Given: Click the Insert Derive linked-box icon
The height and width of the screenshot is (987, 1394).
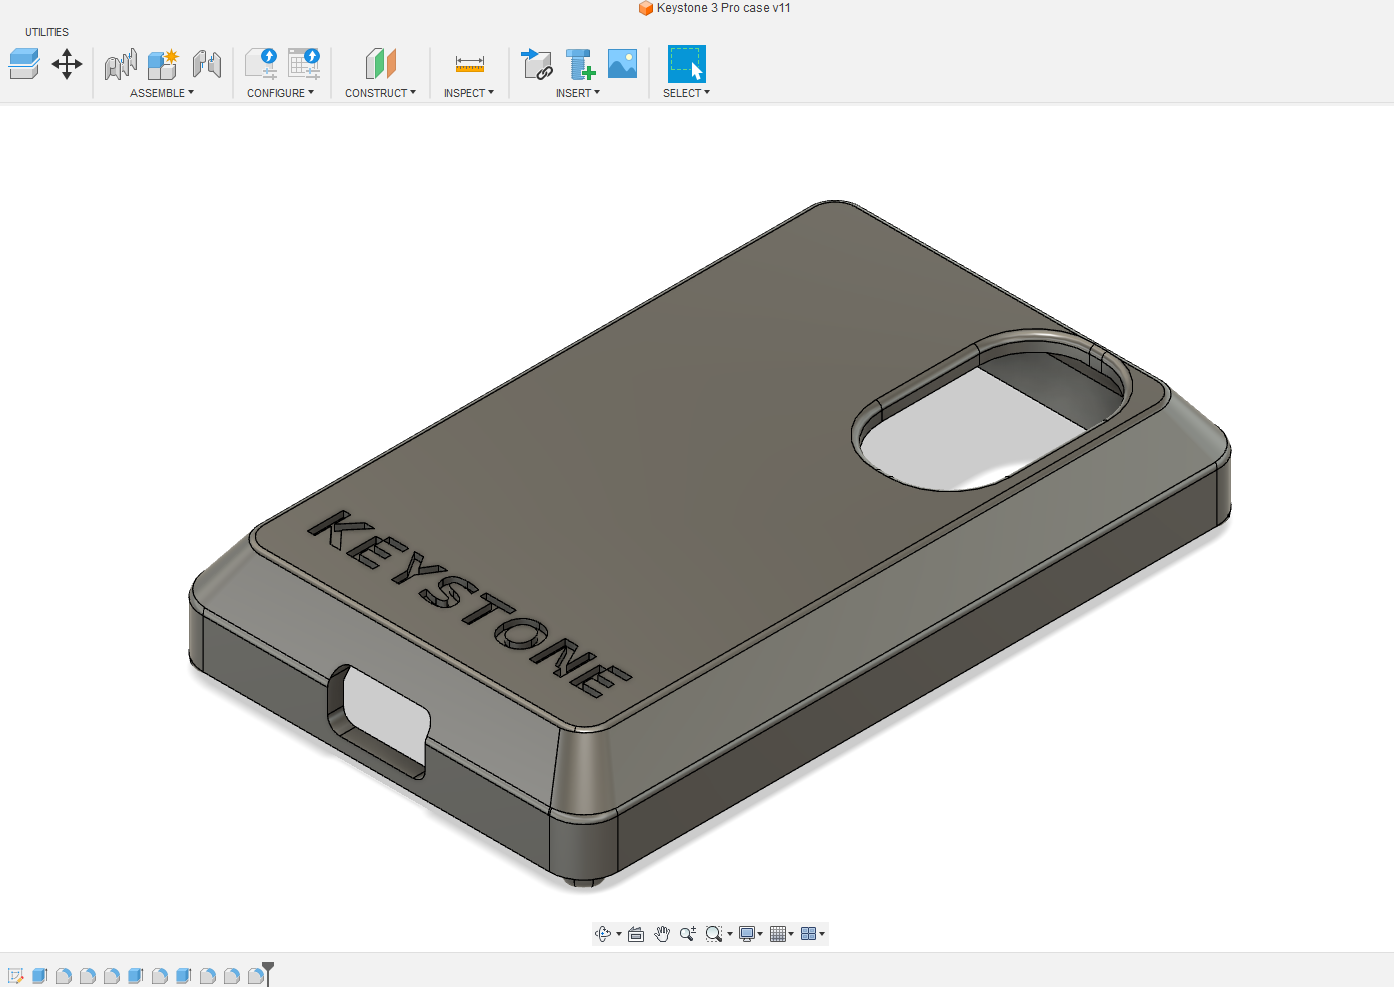Looking at the screenshot, I should tap(537, 64).
